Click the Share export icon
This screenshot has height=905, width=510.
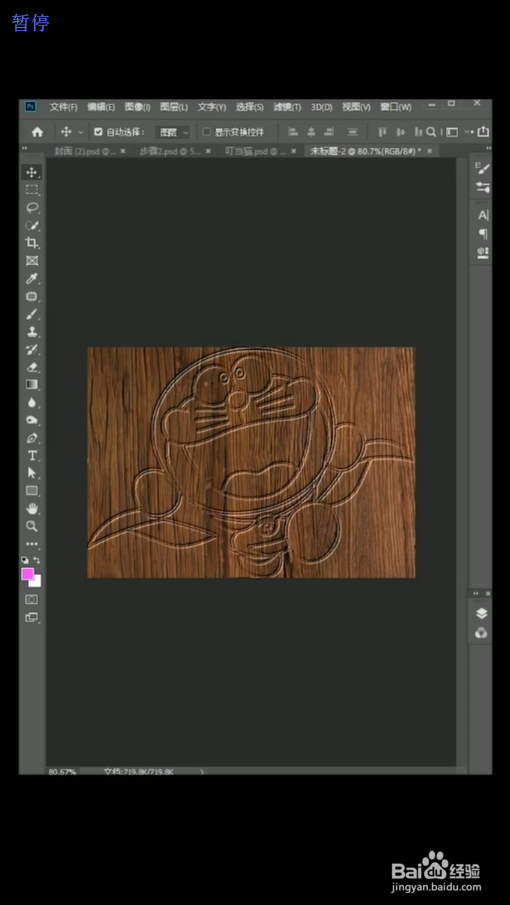click(x=483, y=132)
